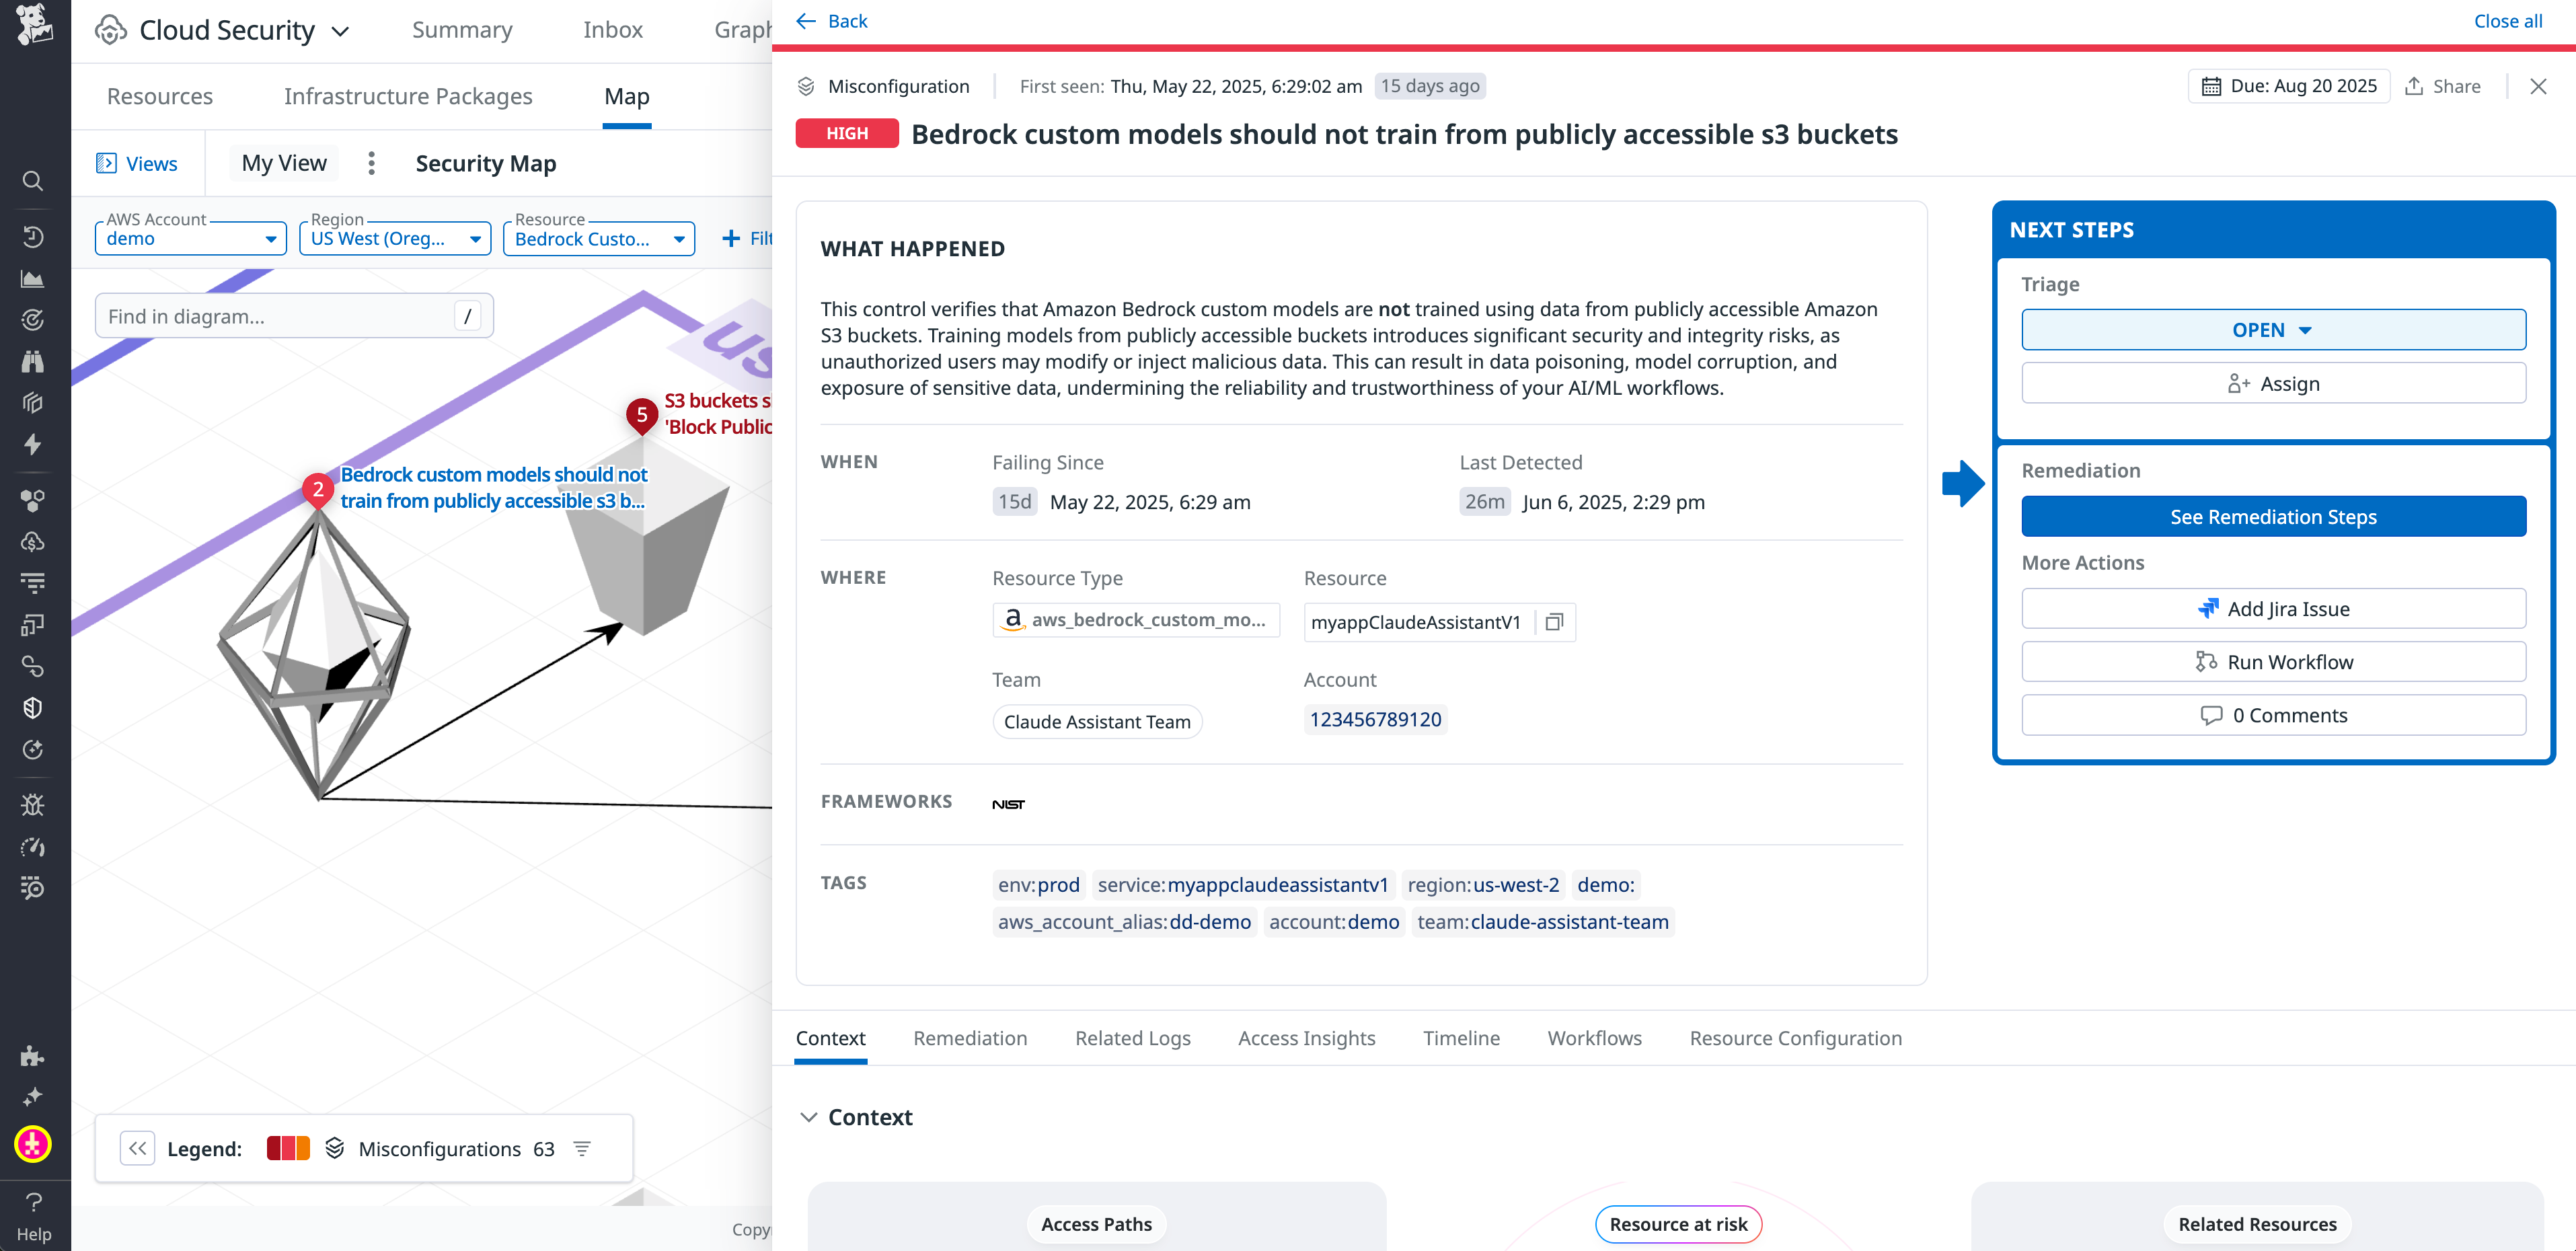2576x1251 pixels.
Task: See Remediation Steps for the Bedrock finding
Action: pos(2272,516)
